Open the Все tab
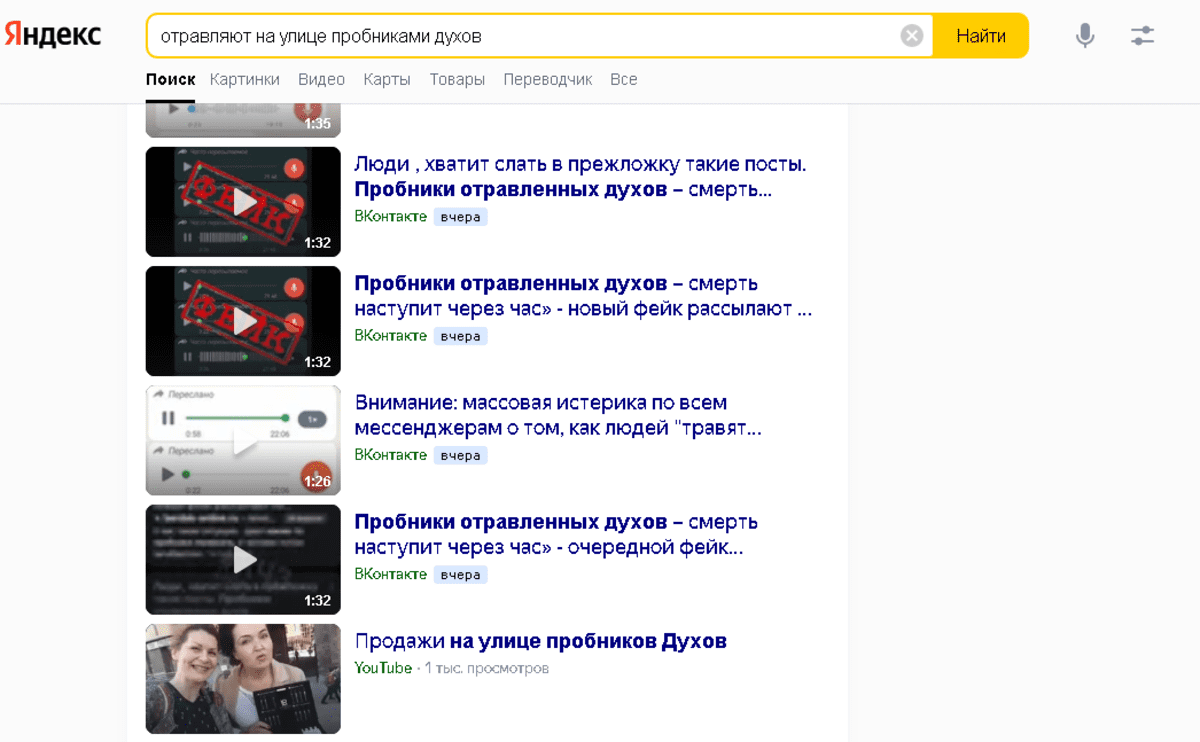The width and height of the screenshot is (1200, 742). pos(624,79)
